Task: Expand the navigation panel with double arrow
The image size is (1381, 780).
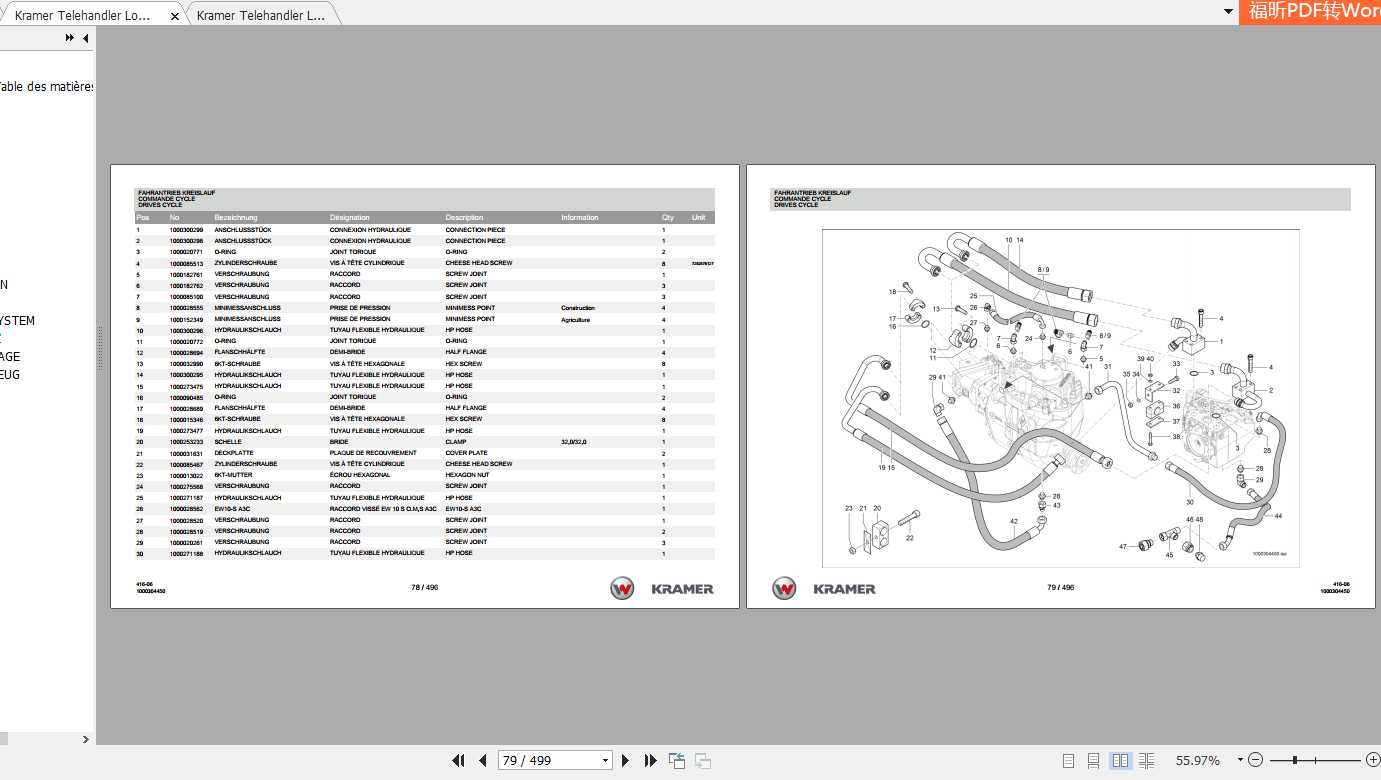Action: point(70,38)
